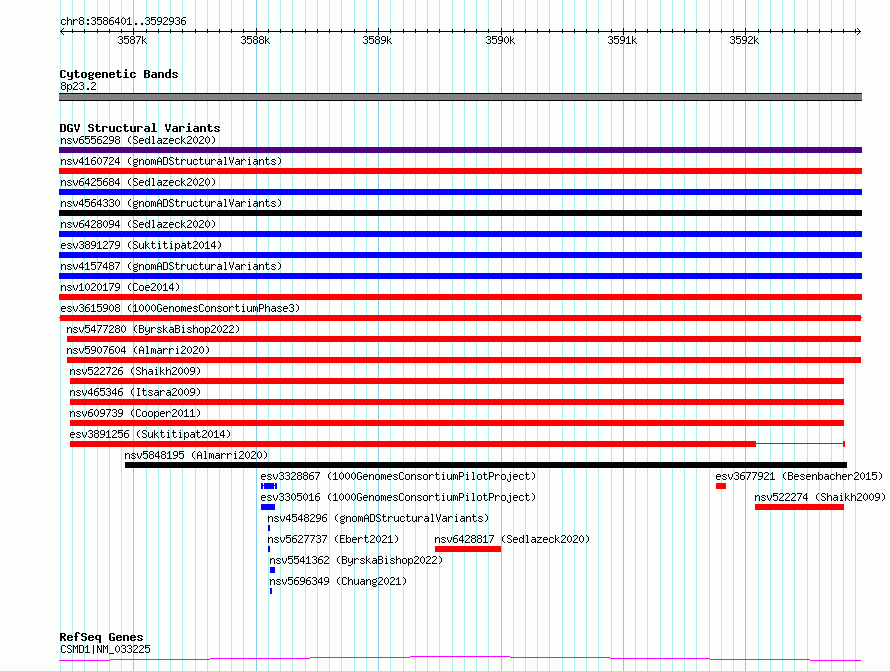
Task: Click the nsv6425684 (Sedlazeck2020) label
Action: click(x=138, y=182)
